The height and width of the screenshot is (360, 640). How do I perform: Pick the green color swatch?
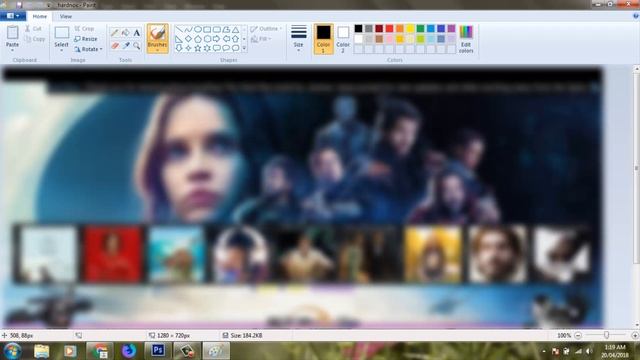click(x=420, y=28)
